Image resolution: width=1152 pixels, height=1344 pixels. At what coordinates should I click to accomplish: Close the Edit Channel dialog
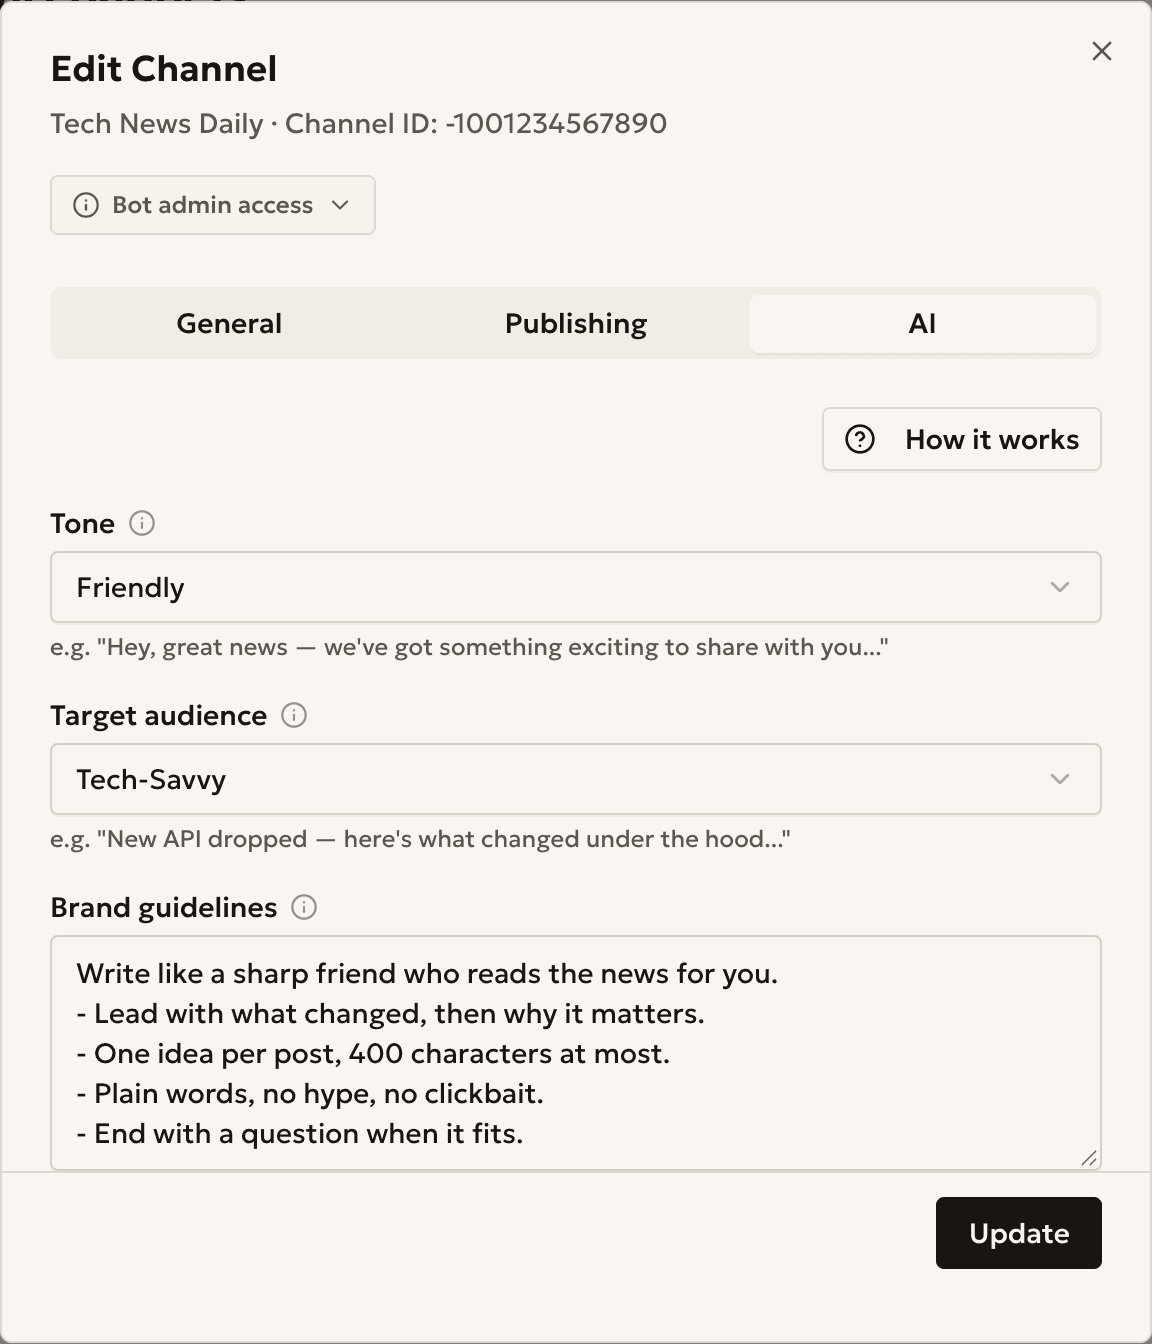click(x=1102, y=51)
